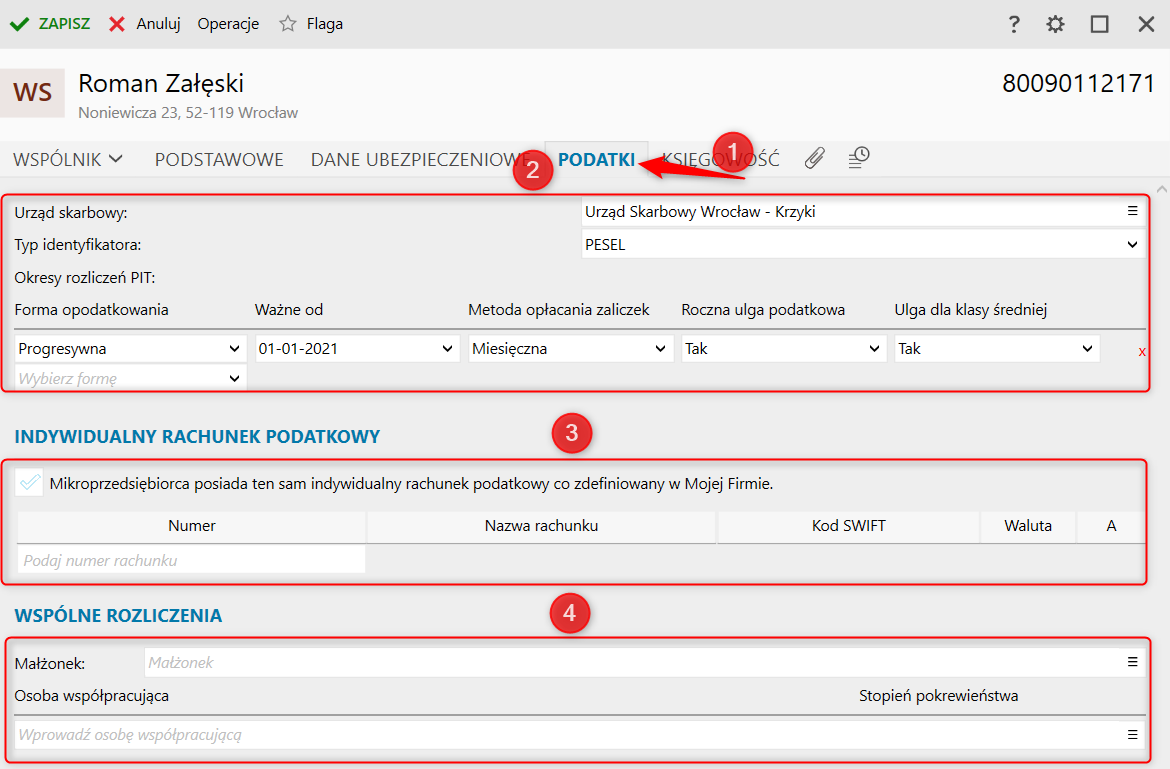1170x769 pixels.
Task: Click the Metoda opłacania zaliczek column label
Action: click(559, 310)
